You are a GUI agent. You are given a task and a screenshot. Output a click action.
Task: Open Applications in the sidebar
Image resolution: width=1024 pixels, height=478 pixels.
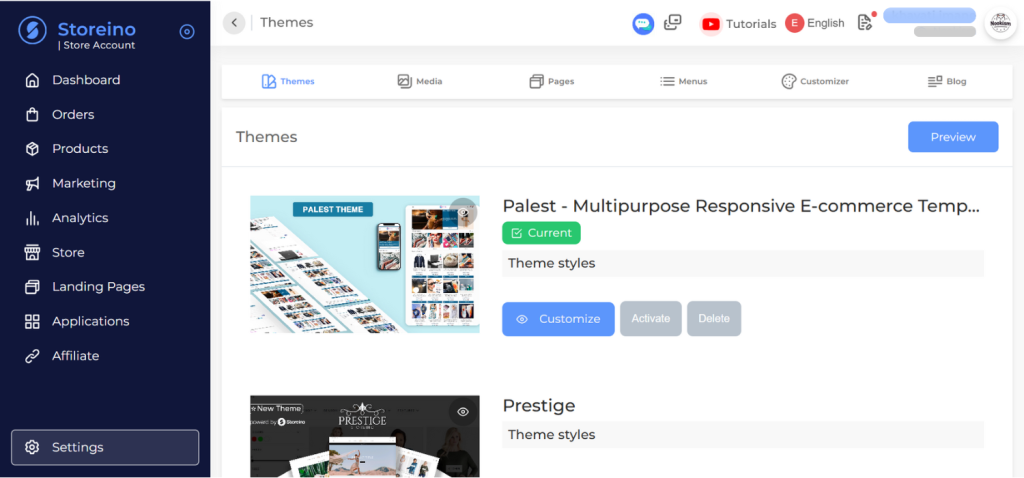coord(91,321)
